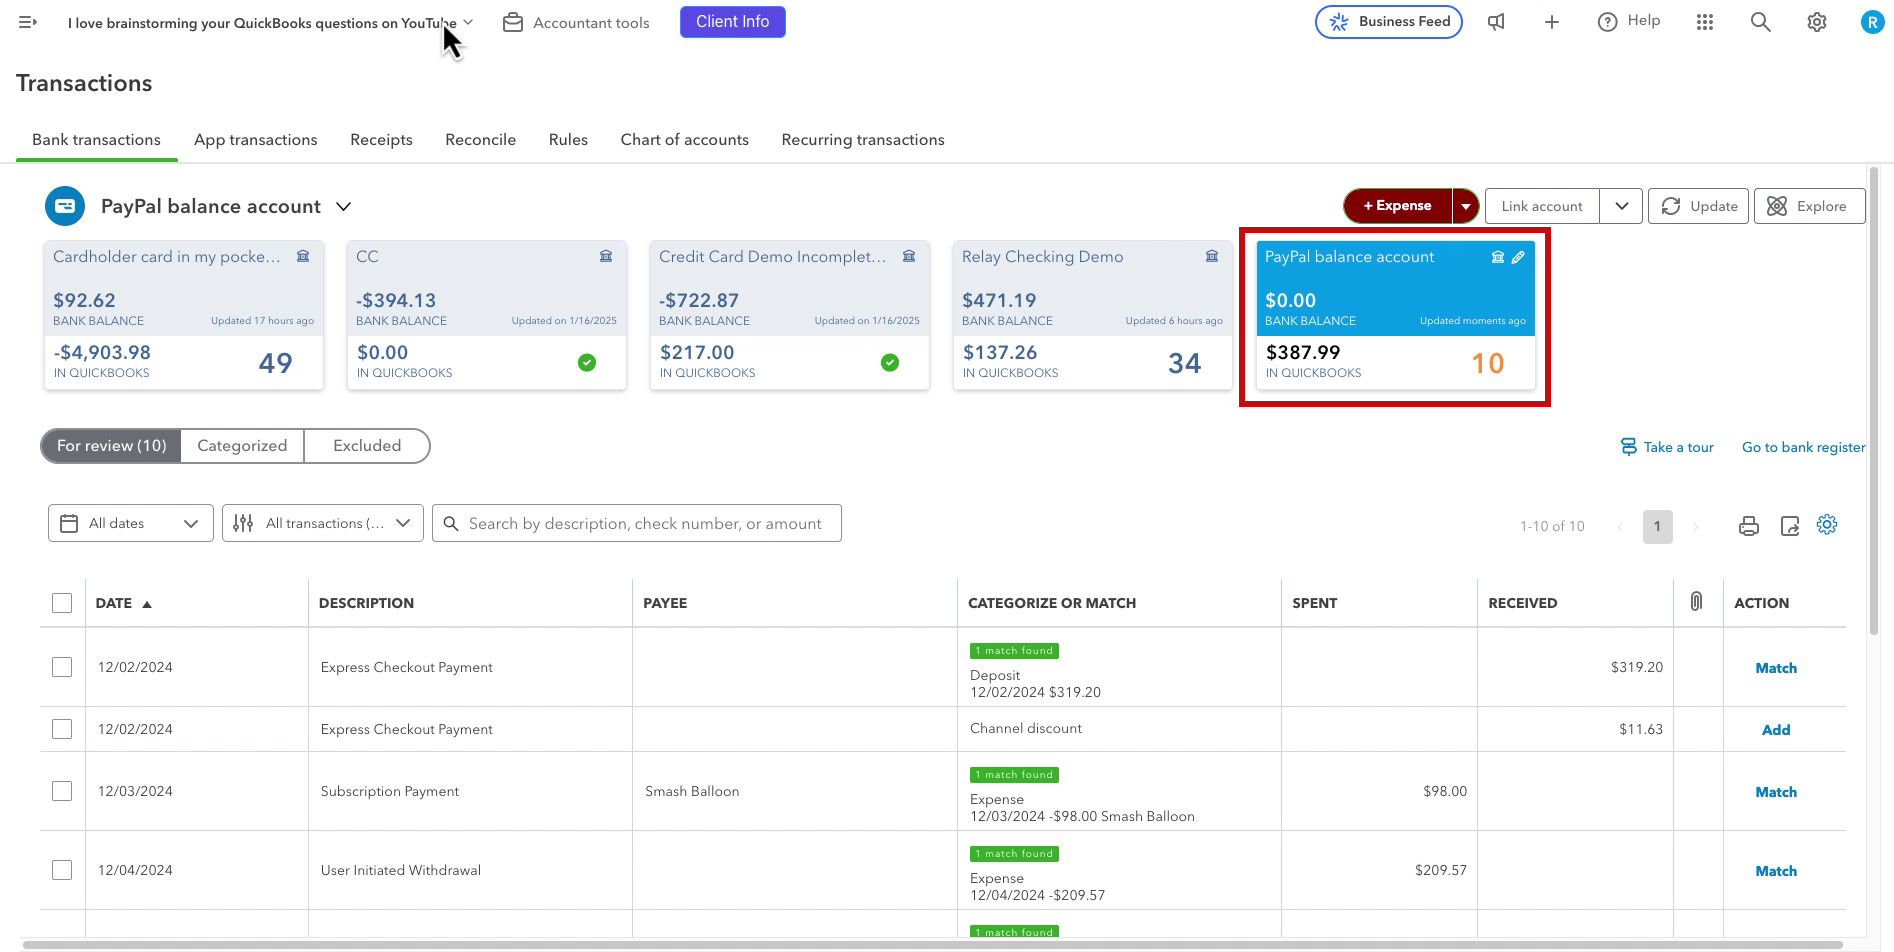This screenshot has width=1894, height=952.
Task: Match the 12/02/2024 $319.20 deposit
Action: click(1776, 668)
